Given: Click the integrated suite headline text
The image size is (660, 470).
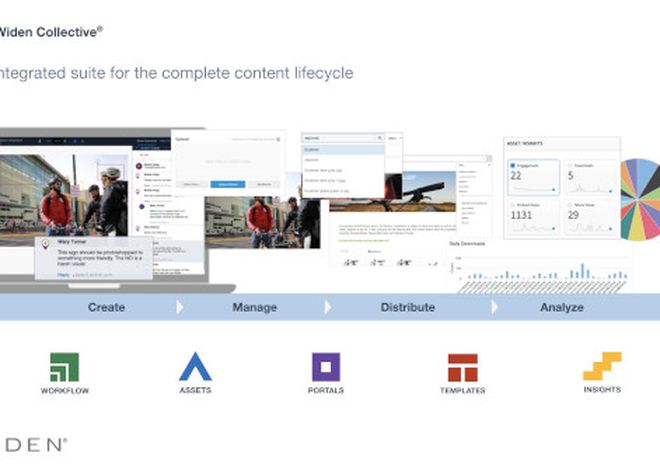Looking at the screenshot, I should [176, 73].
